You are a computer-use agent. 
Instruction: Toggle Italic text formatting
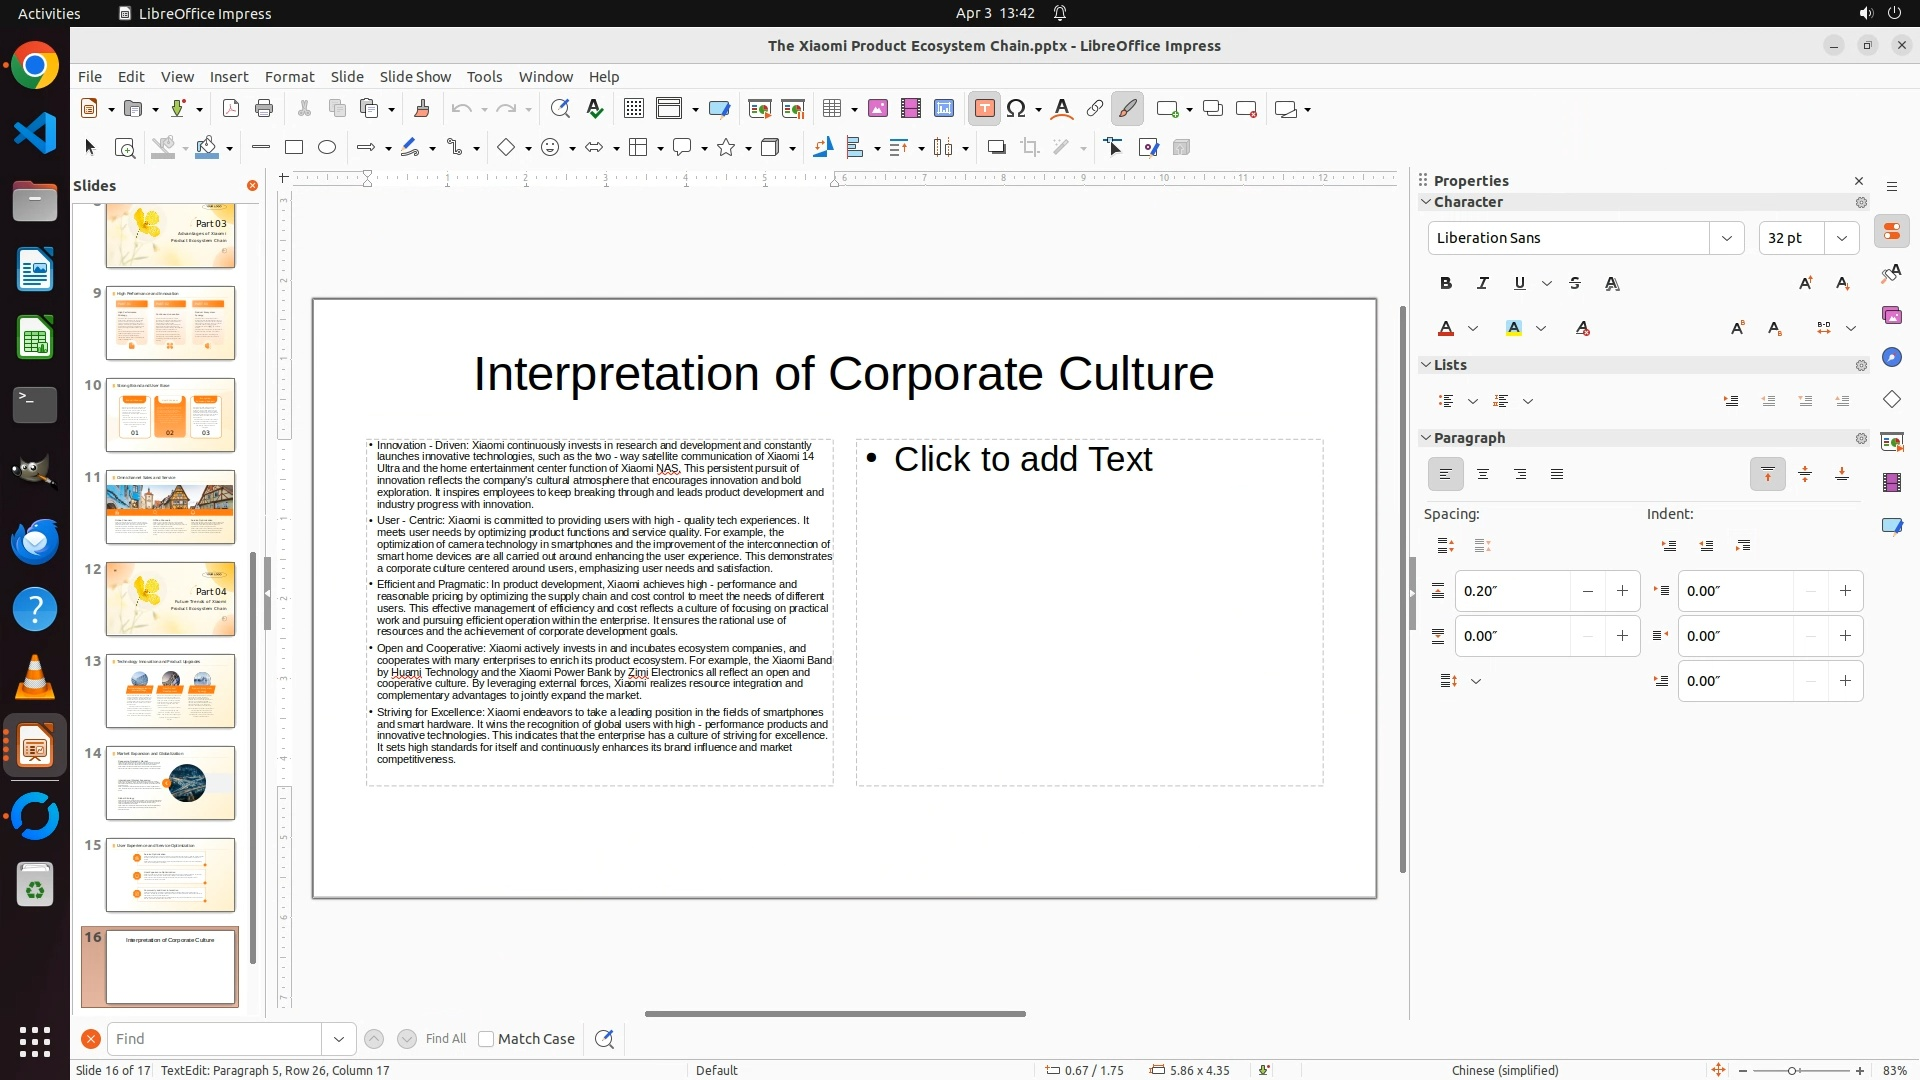1482,284
